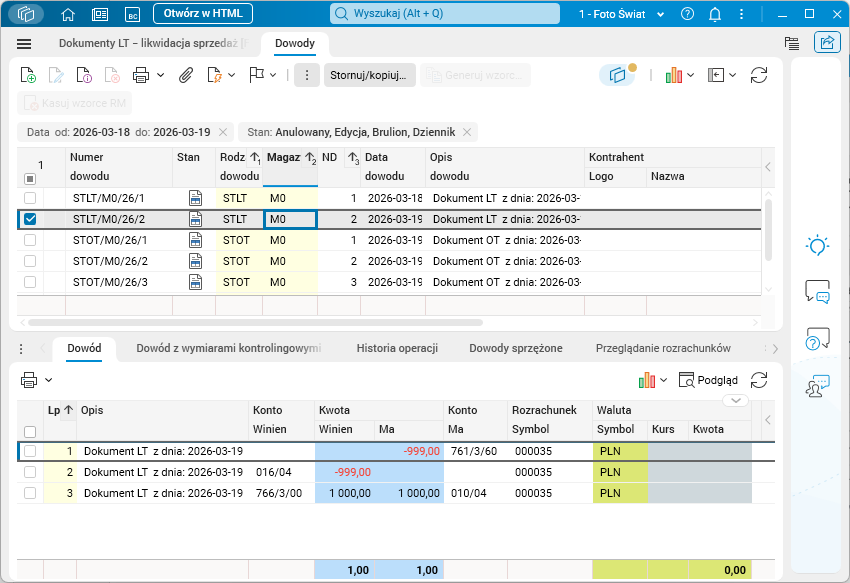The image size is (850, 583).
Task: Switch to Historia operacji tab
Action: tap(397, 348)
